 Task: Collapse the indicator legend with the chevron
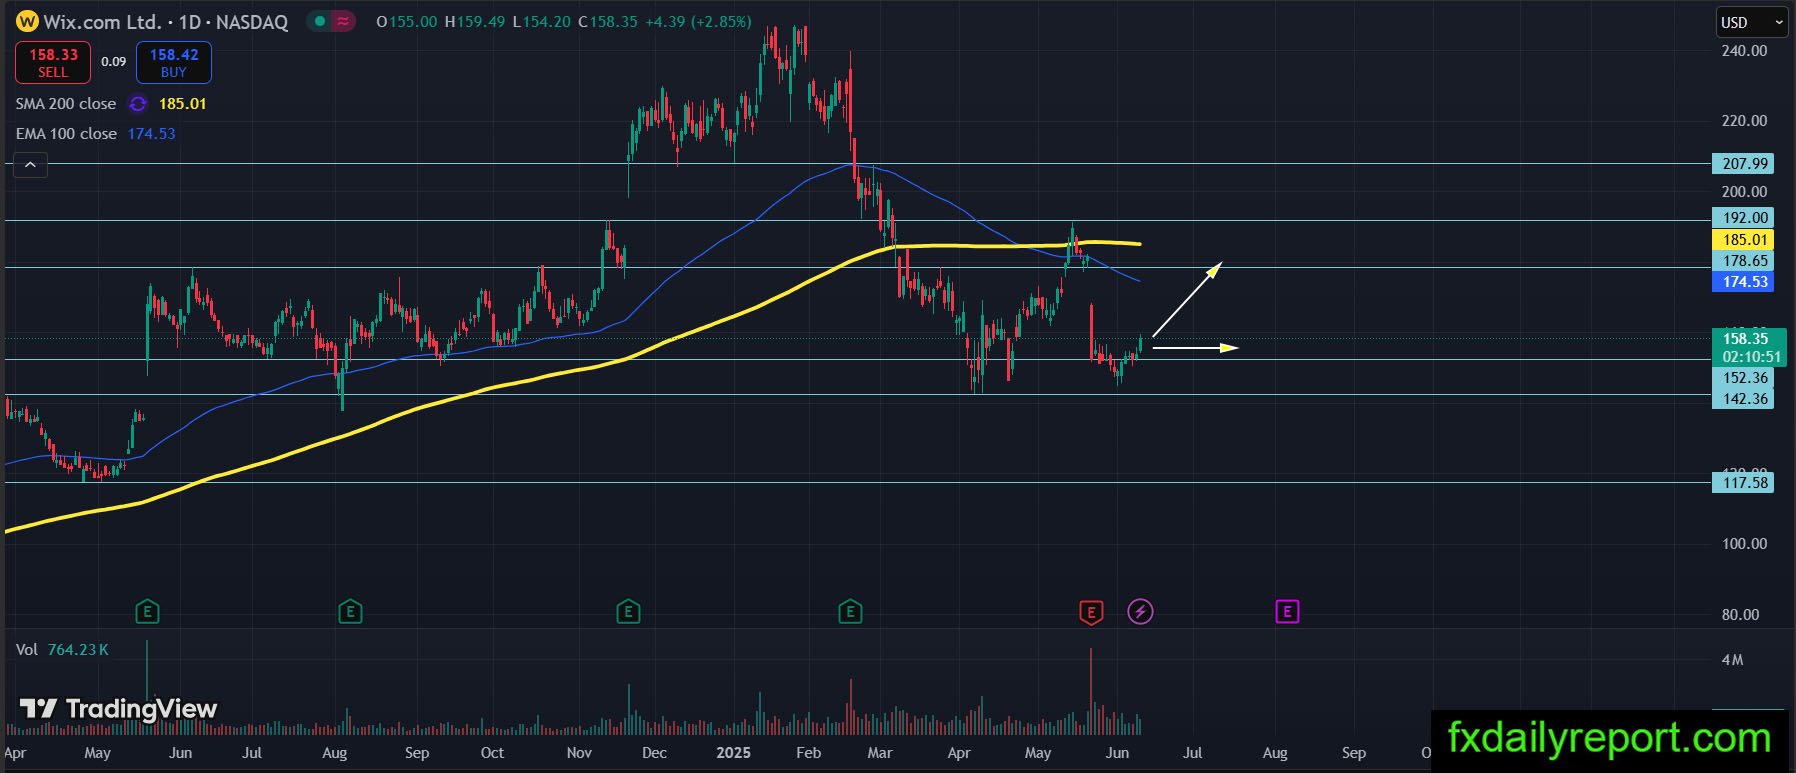pyautogui.click(x=30, y=165)
